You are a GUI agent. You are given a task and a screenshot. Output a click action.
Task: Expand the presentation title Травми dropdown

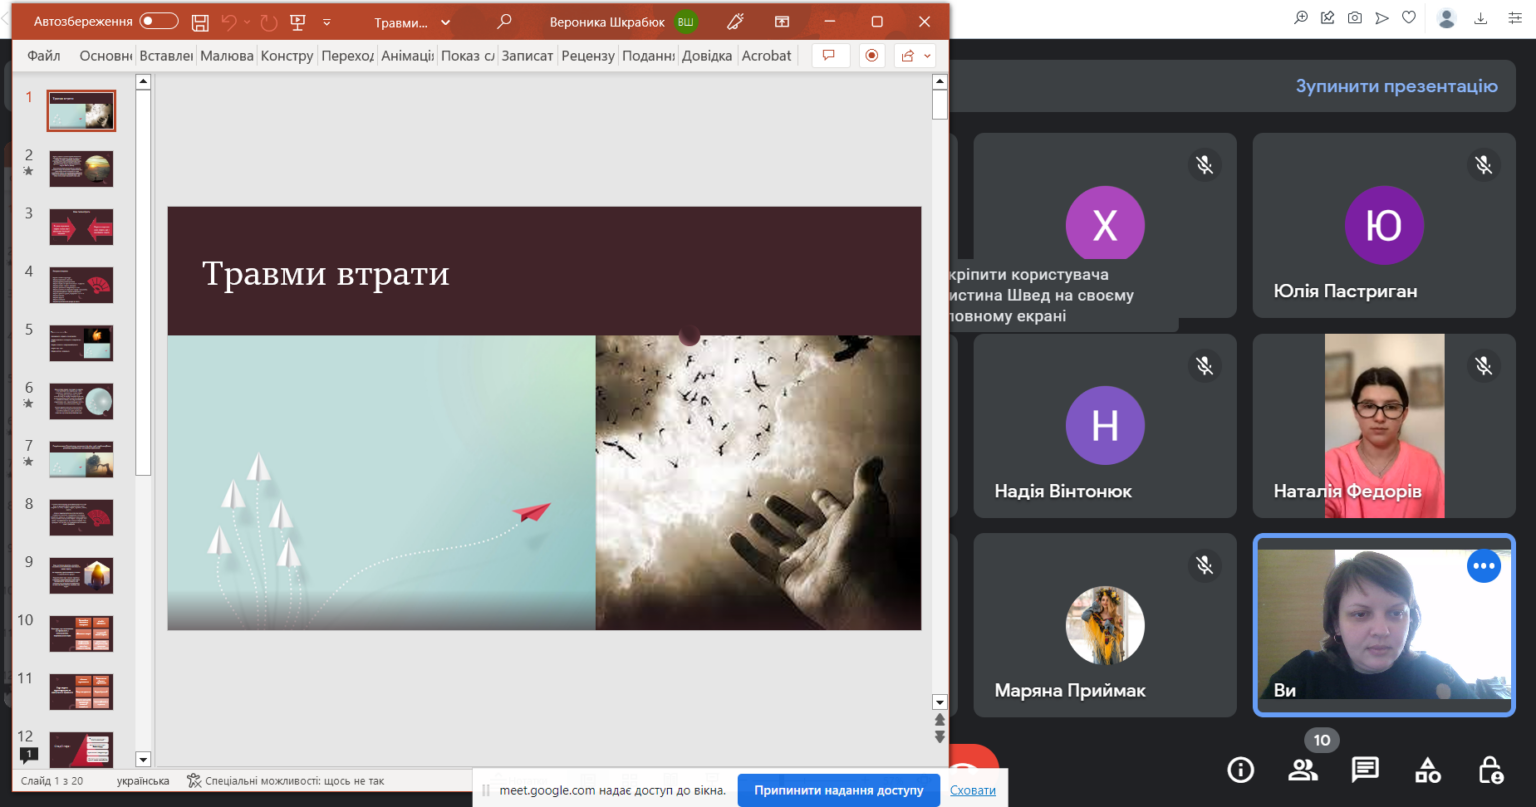point(413,22)
